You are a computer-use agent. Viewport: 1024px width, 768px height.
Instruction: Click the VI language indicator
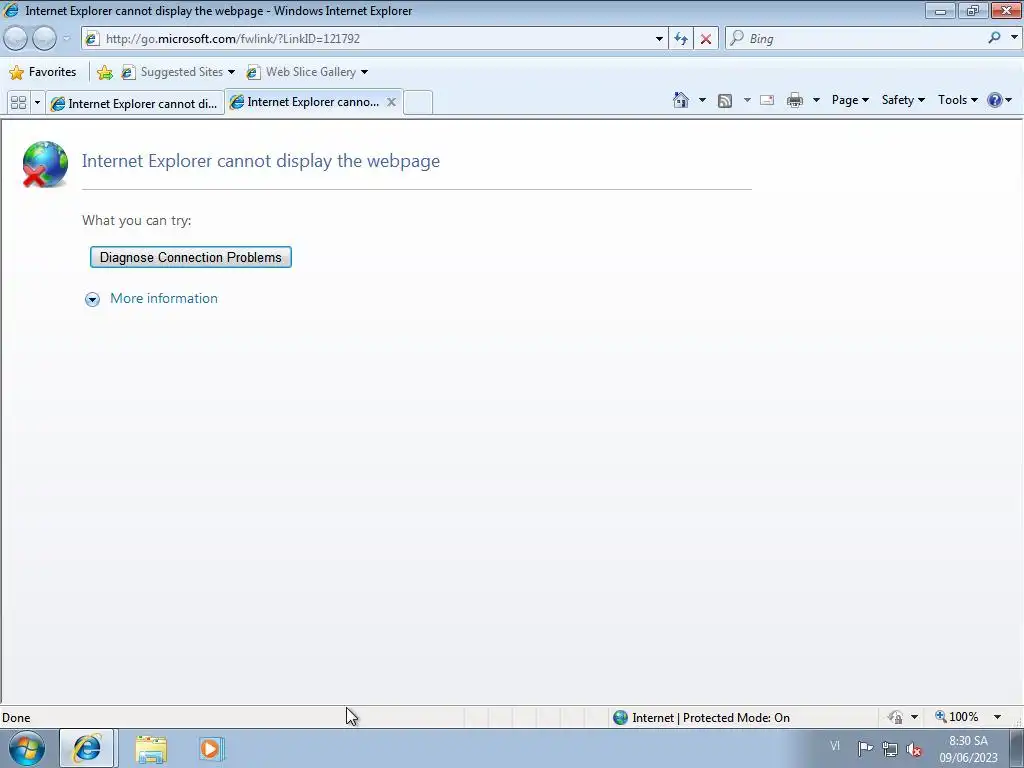835,746
